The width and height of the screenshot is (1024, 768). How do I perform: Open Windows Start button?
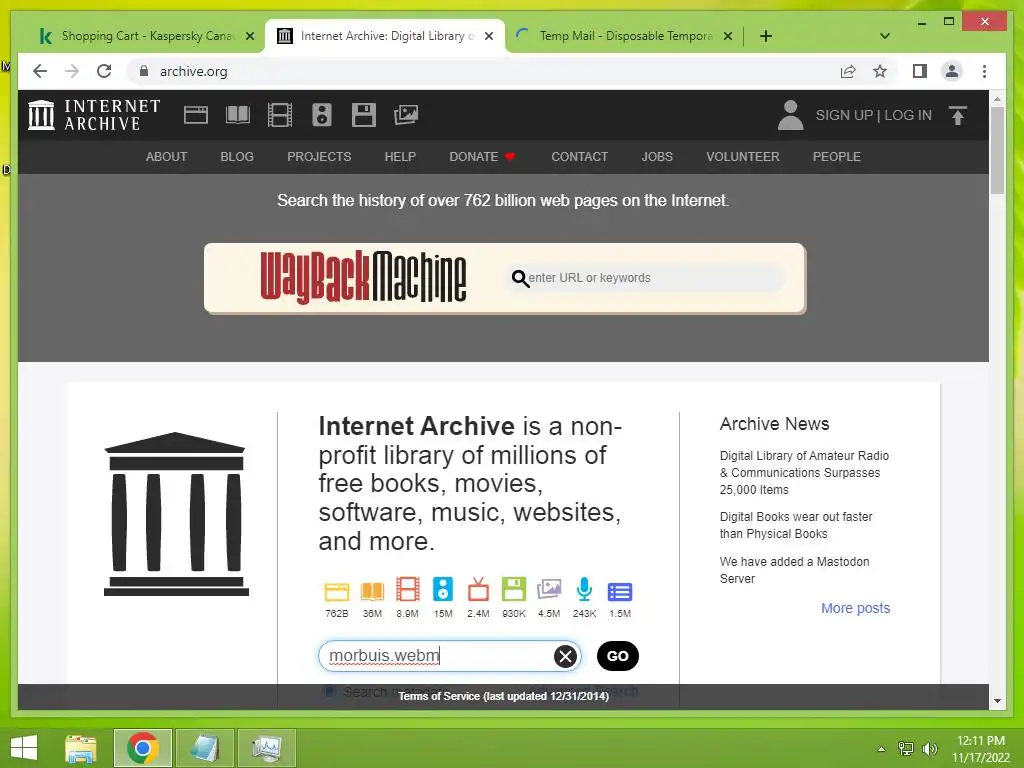tap(24, 748)
